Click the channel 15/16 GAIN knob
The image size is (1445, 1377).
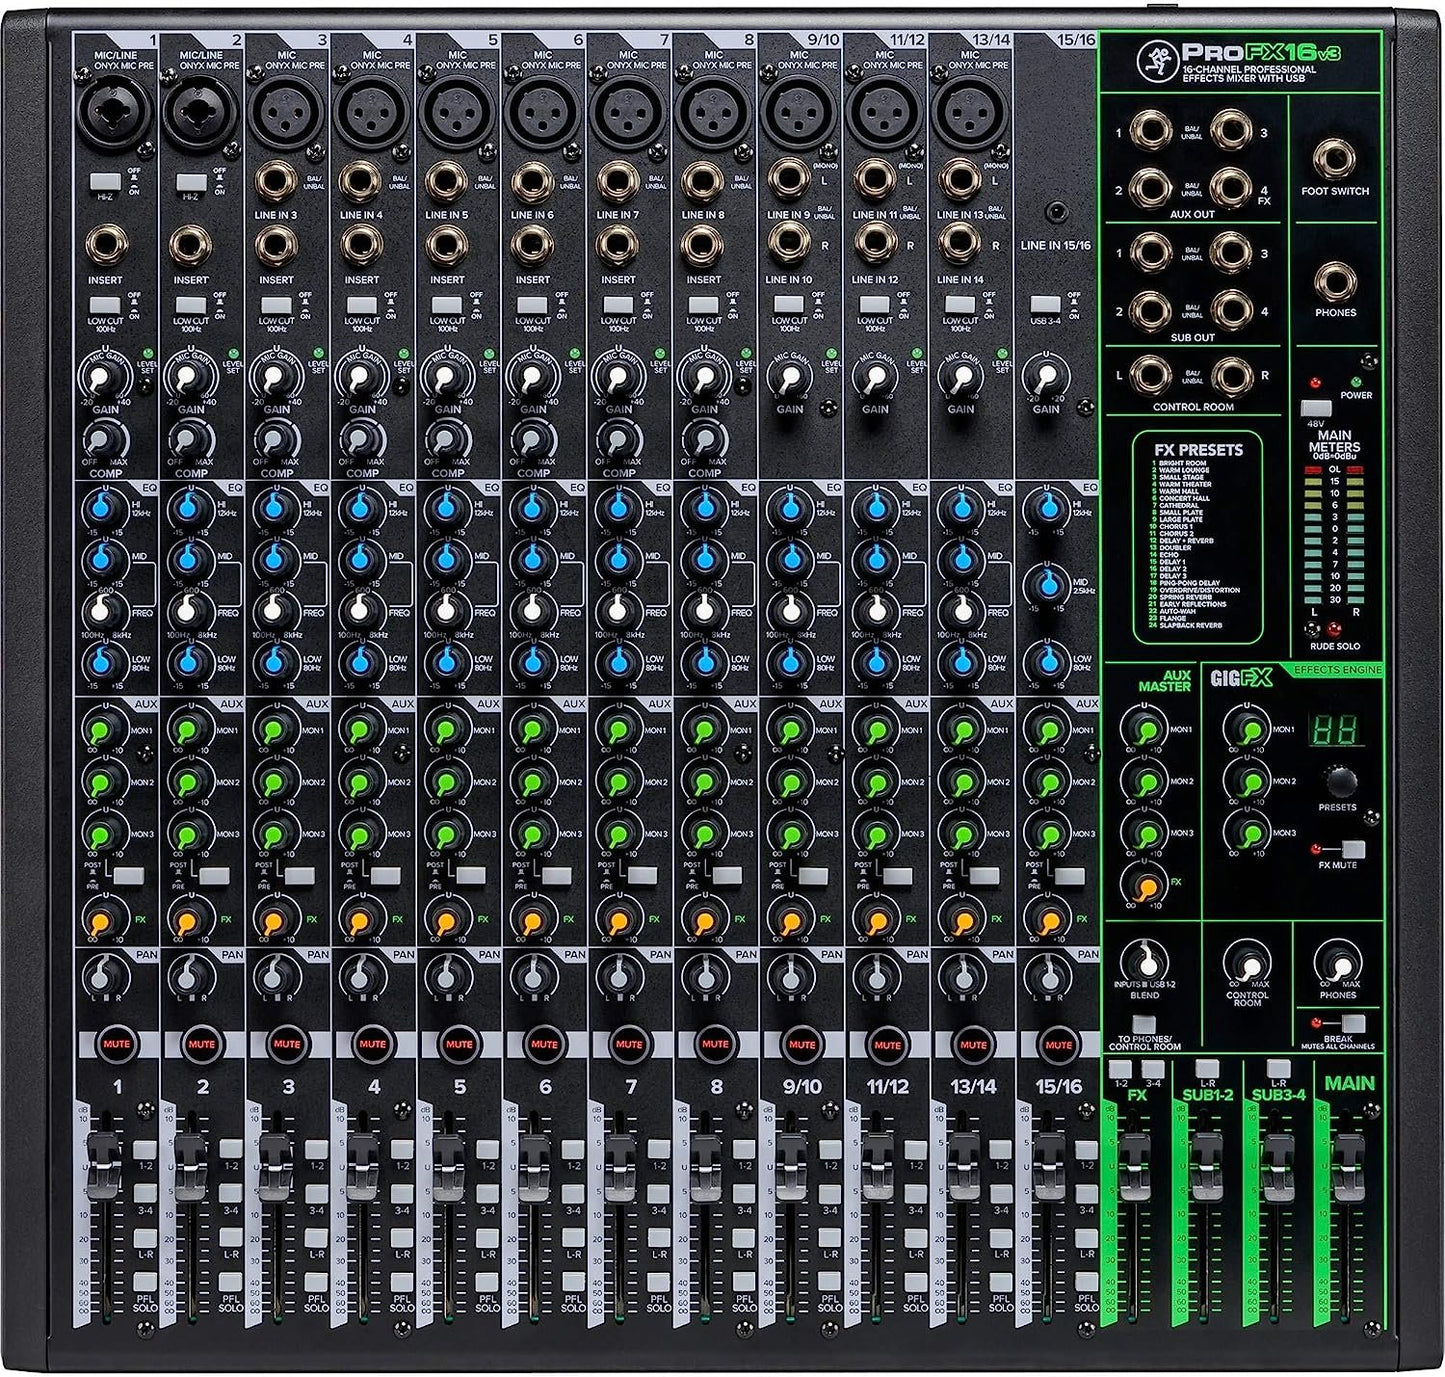pyautogui.click(x=1045, y=377)
